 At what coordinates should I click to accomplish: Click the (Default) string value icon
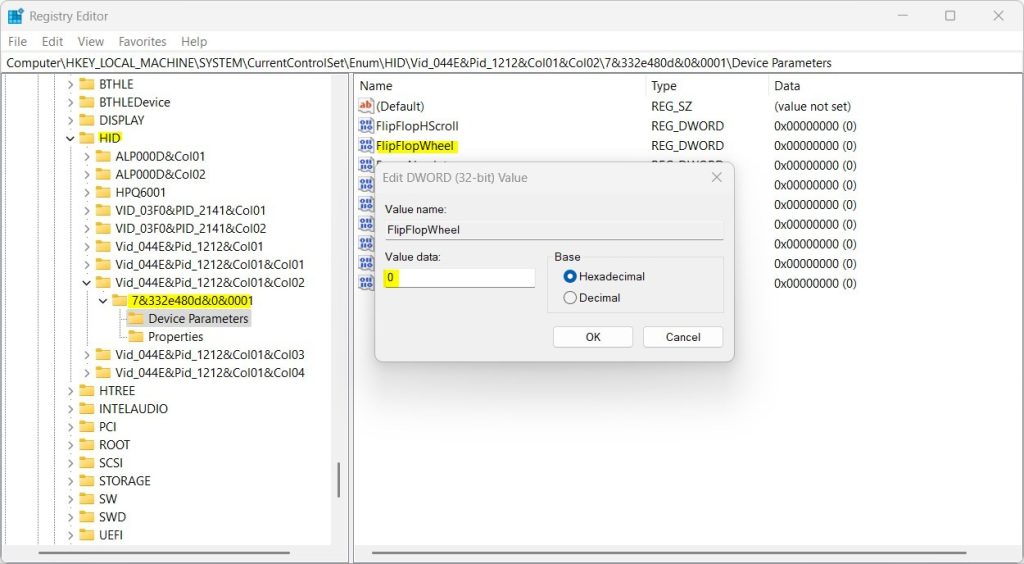[x=366, y=106]
